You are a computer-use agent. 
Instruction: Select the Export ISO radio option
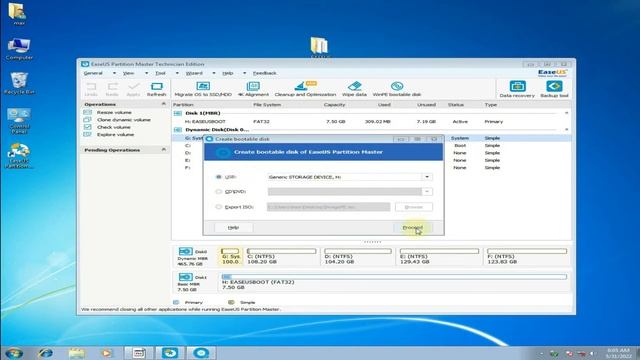click(x=218, y=207)
